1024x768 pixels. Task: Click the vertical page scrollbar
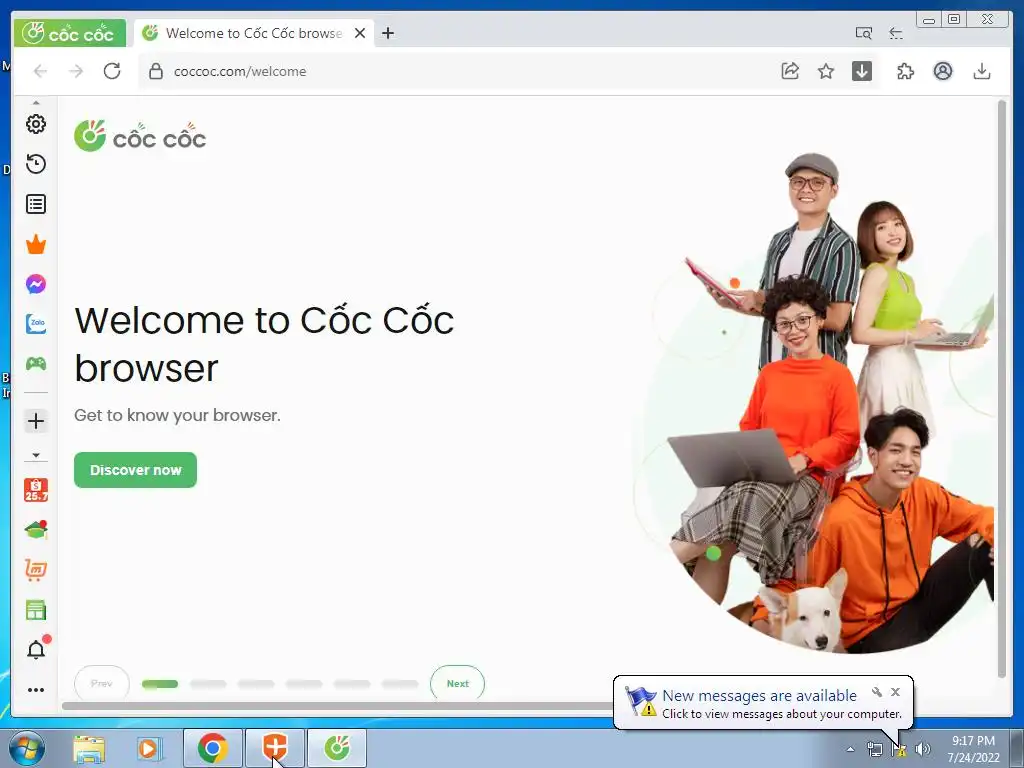click(x=1002, y=389)
